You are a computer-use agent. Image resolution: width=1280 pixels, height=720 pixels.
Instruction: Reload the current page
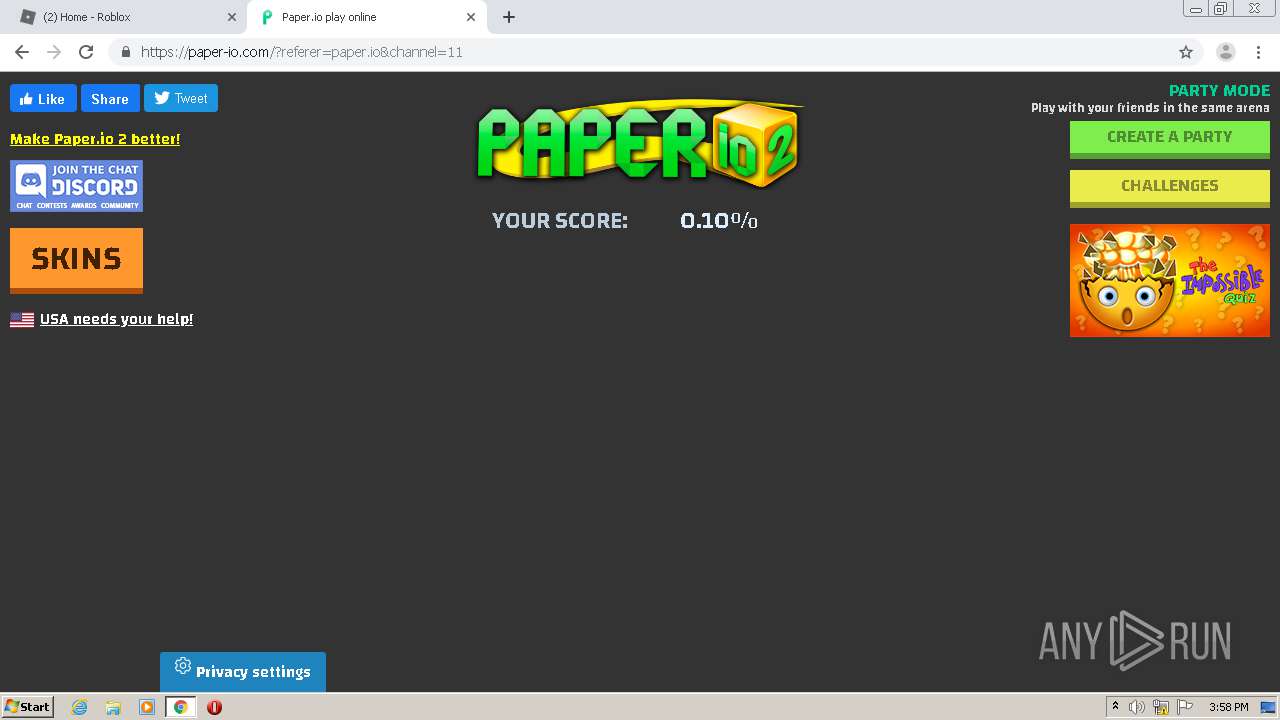click(x=86, y=52)
